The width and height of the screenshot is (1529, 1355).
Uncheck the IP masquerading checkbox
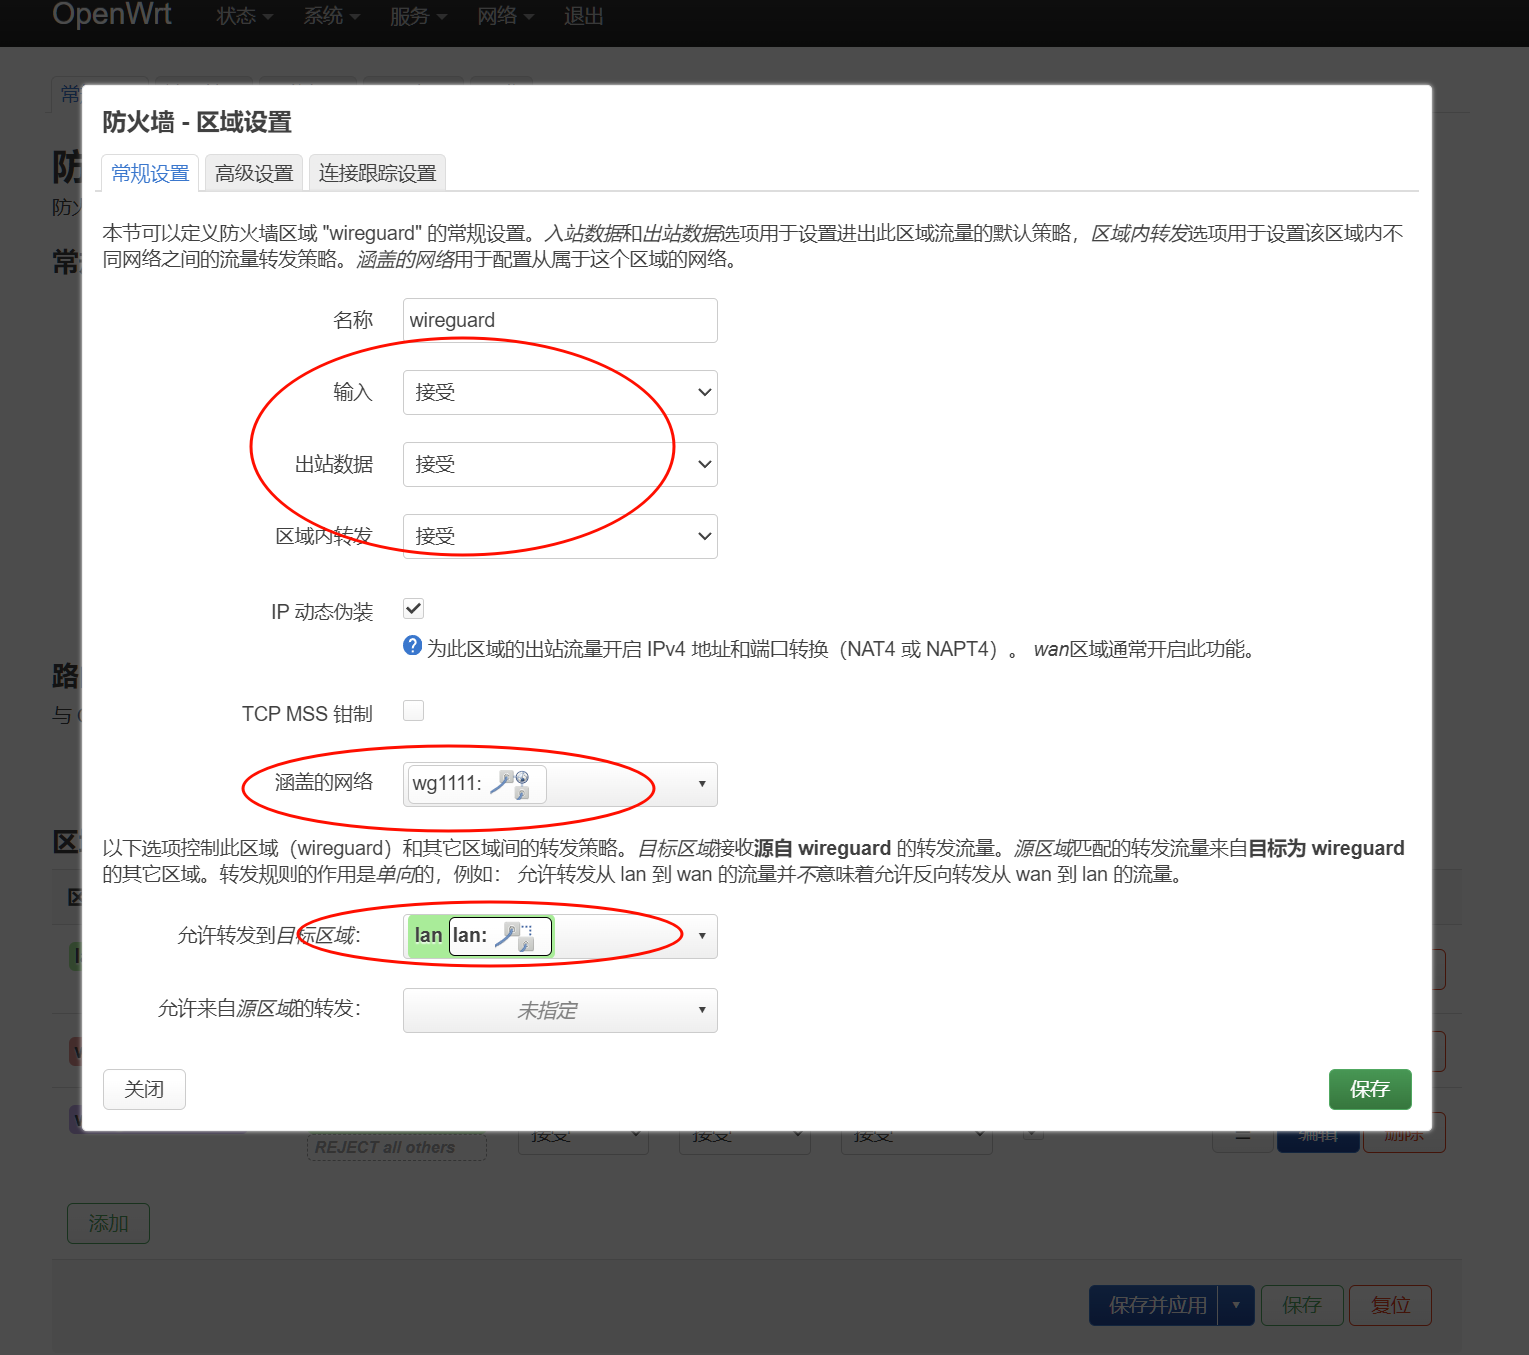click(413, 609)
